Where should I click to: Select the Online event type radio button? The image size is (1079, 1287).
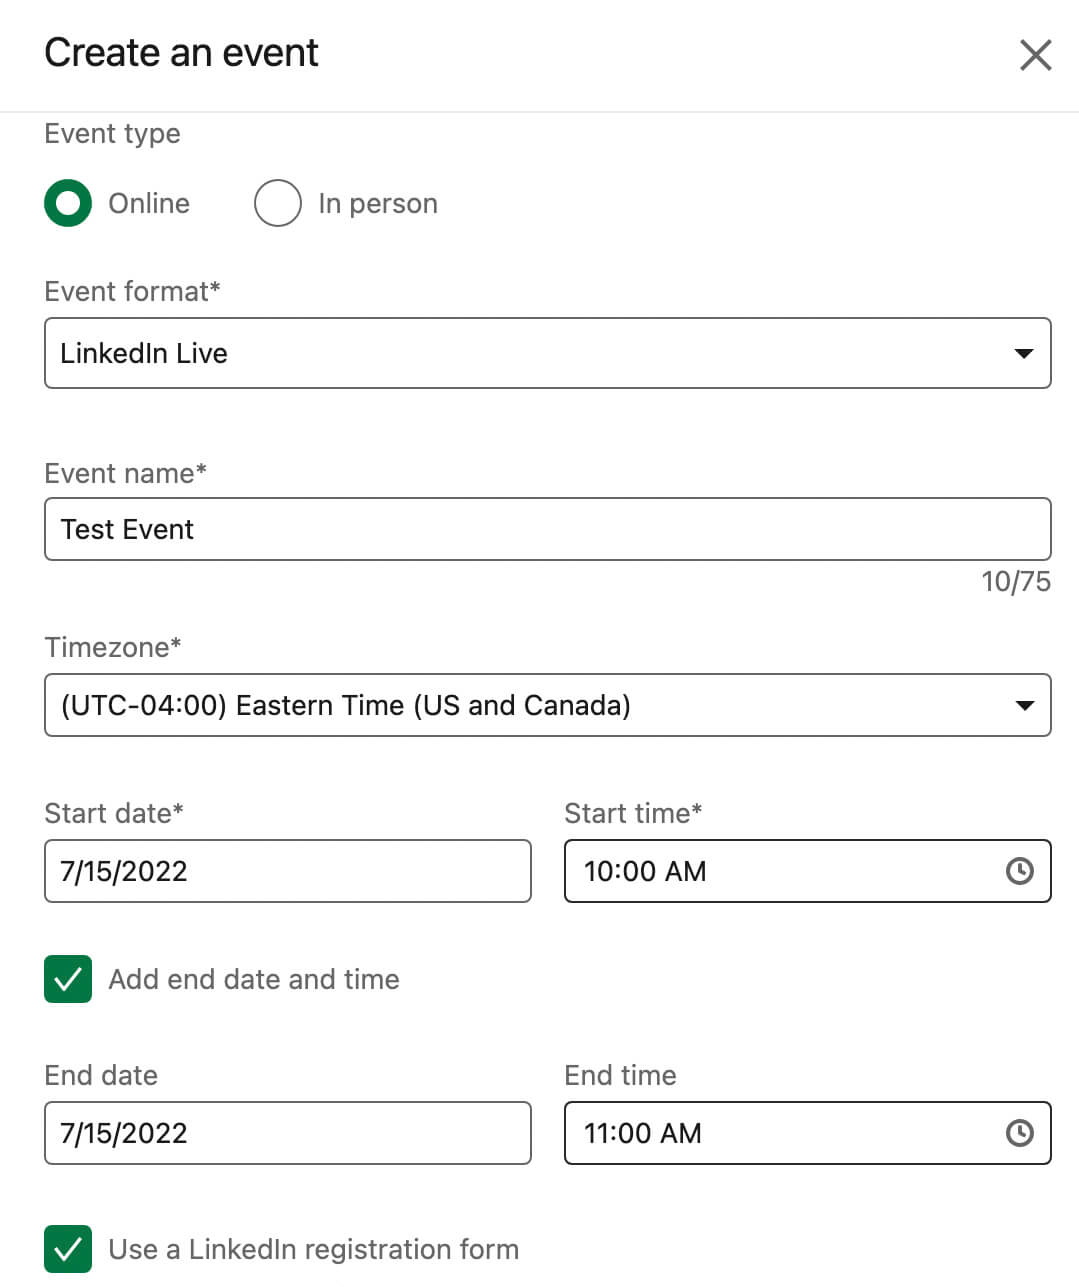click(x=68, y=203)
